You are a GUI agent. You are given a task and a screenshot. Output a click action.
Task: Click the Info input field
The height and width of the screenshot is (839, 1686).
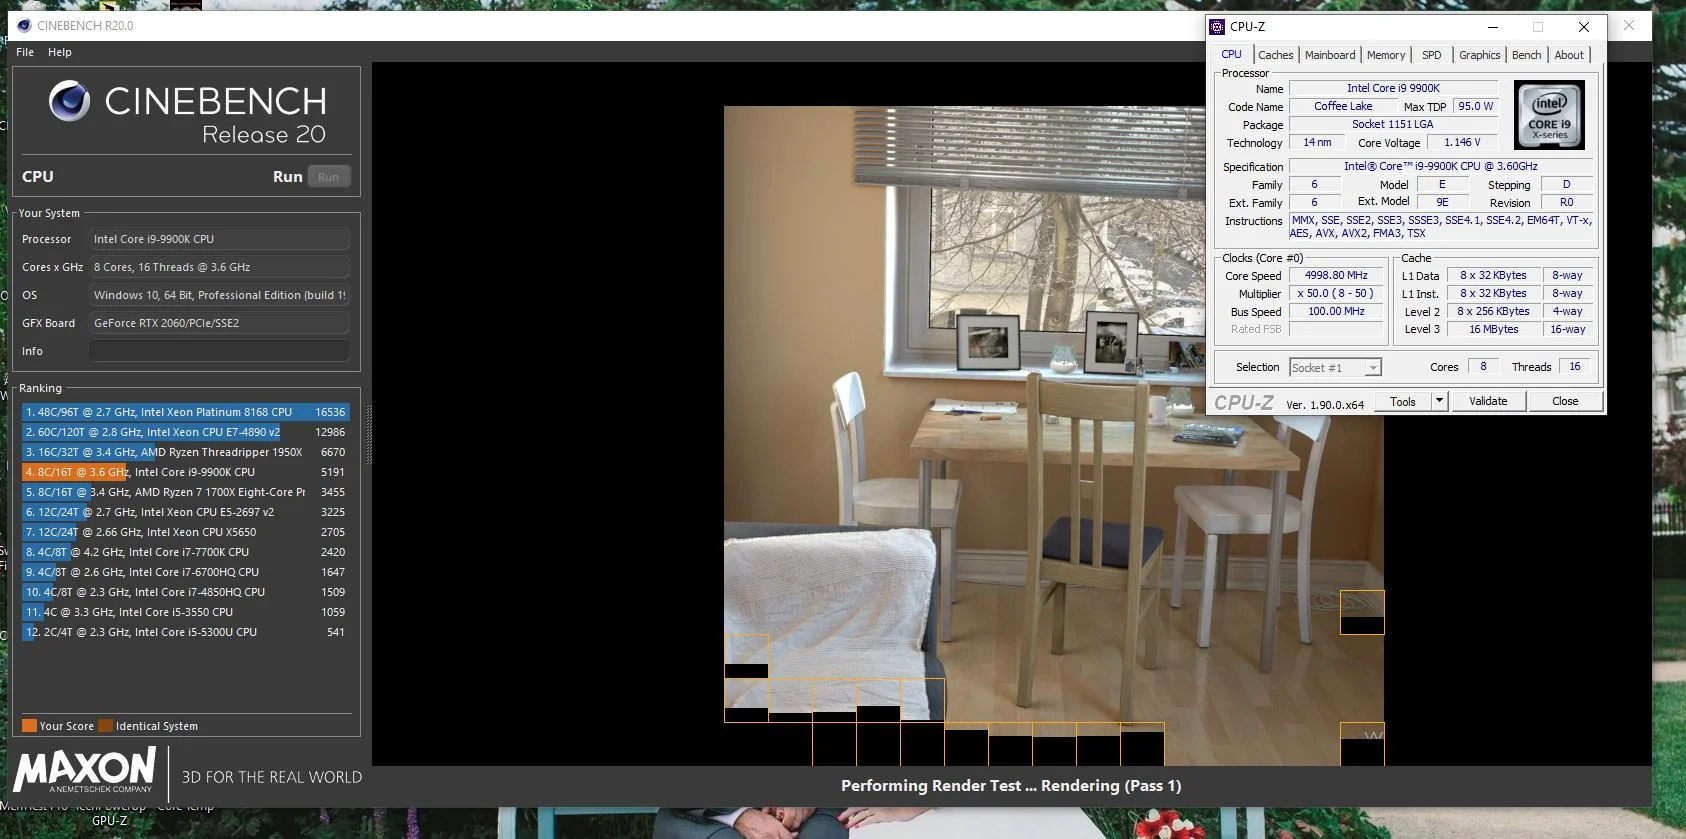point(219,351)
